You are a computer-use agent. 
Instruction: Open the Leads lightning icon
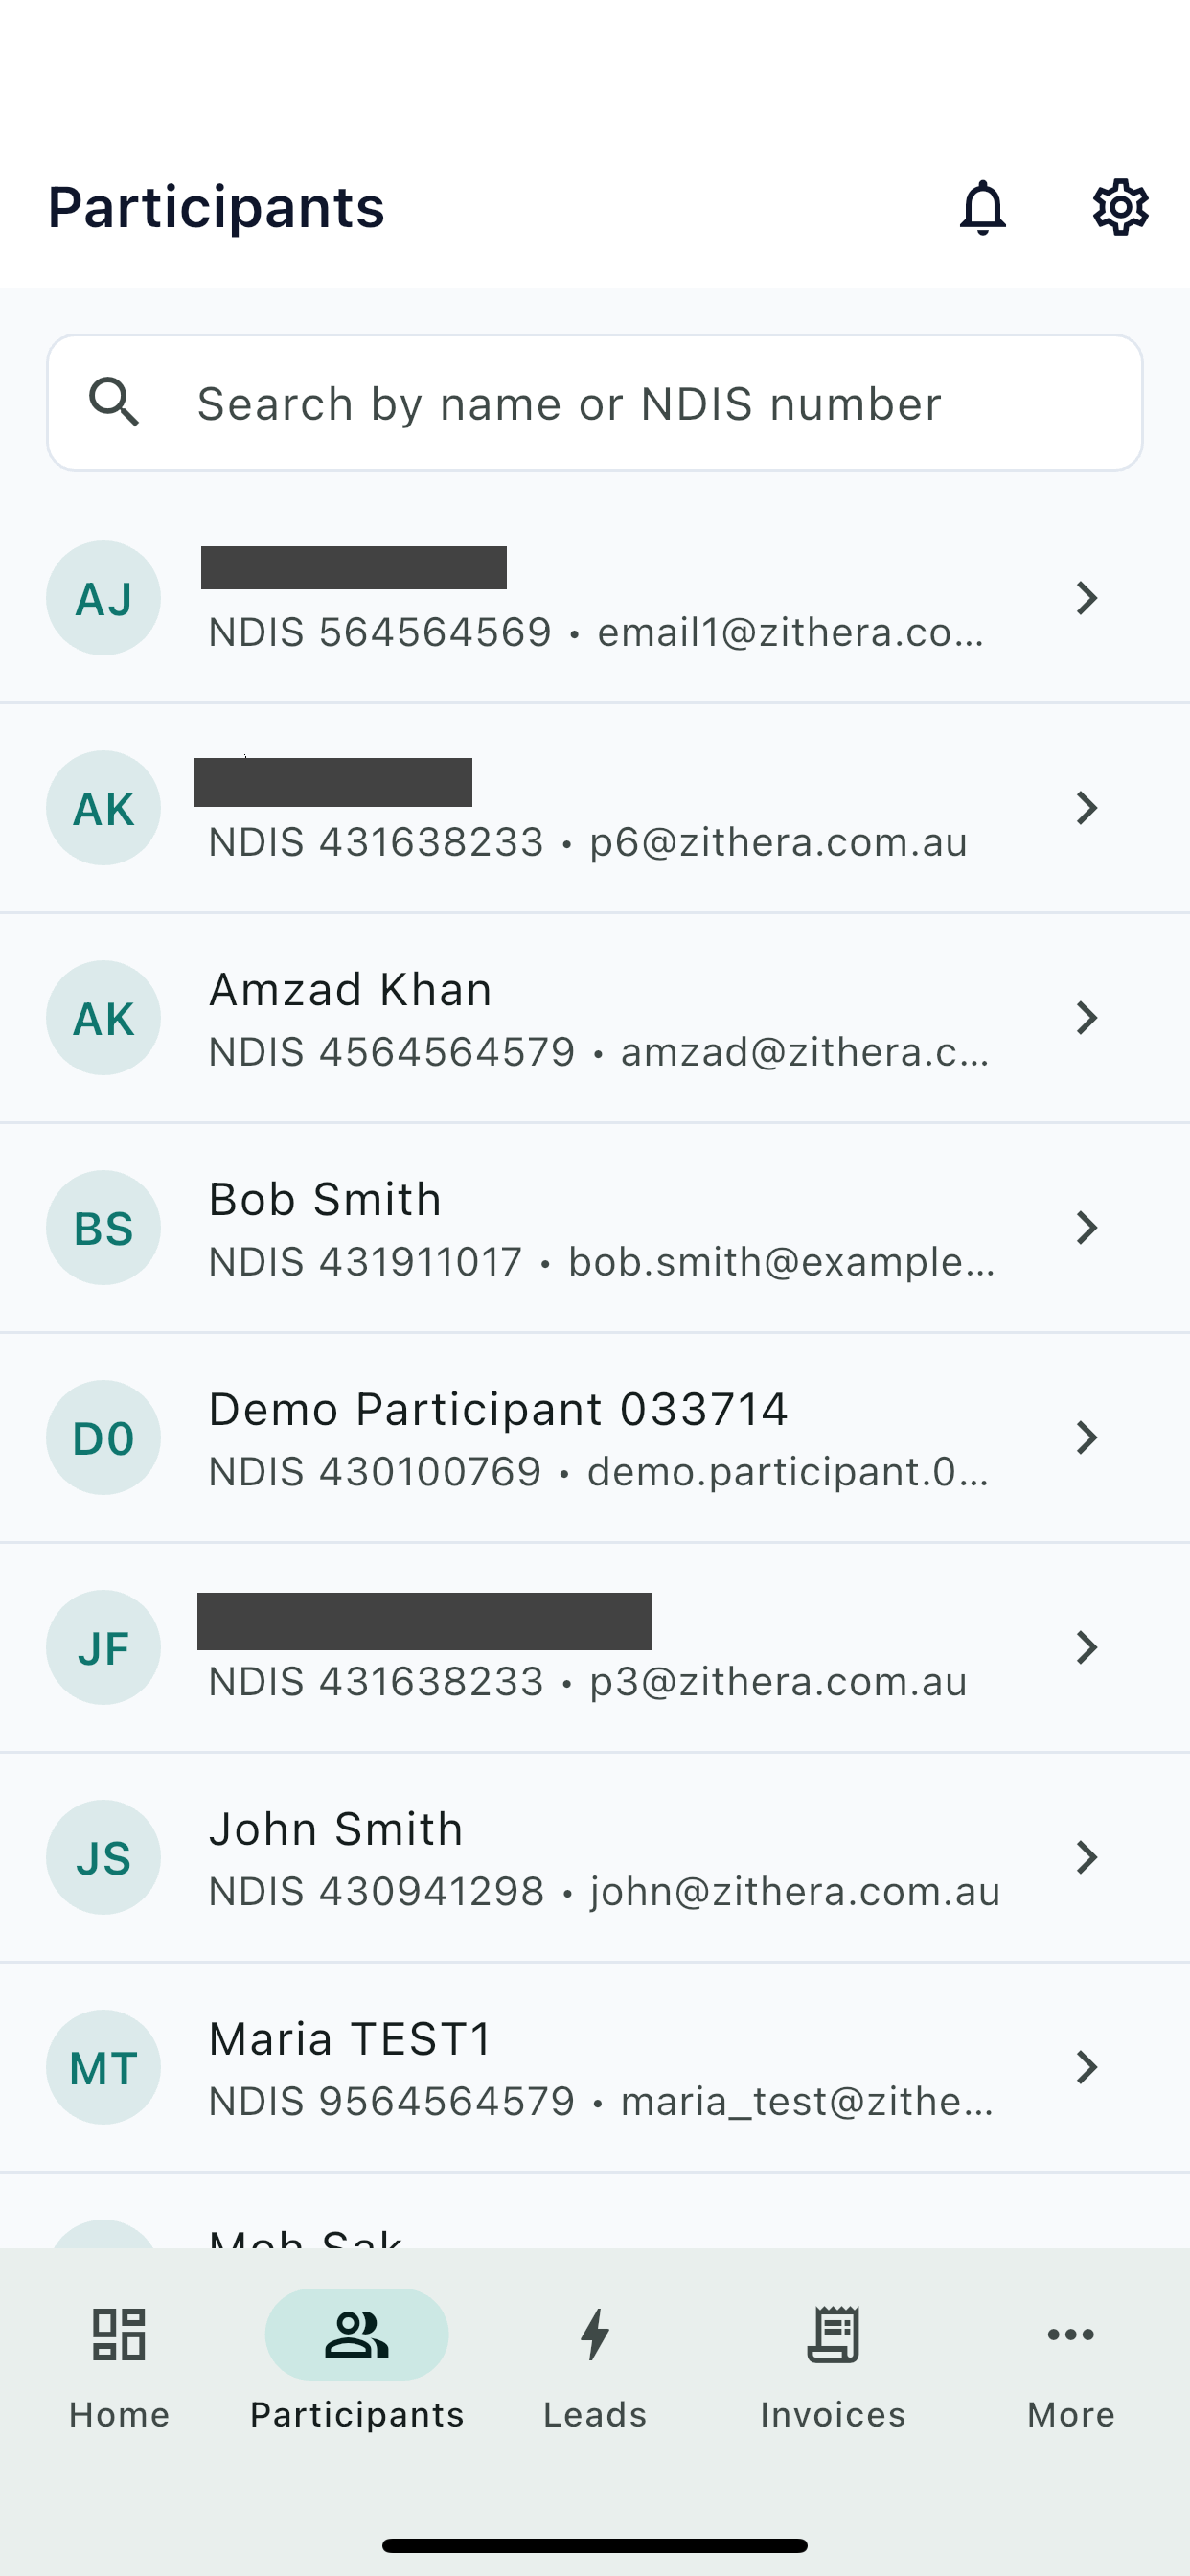click(x=595, y=2334)
